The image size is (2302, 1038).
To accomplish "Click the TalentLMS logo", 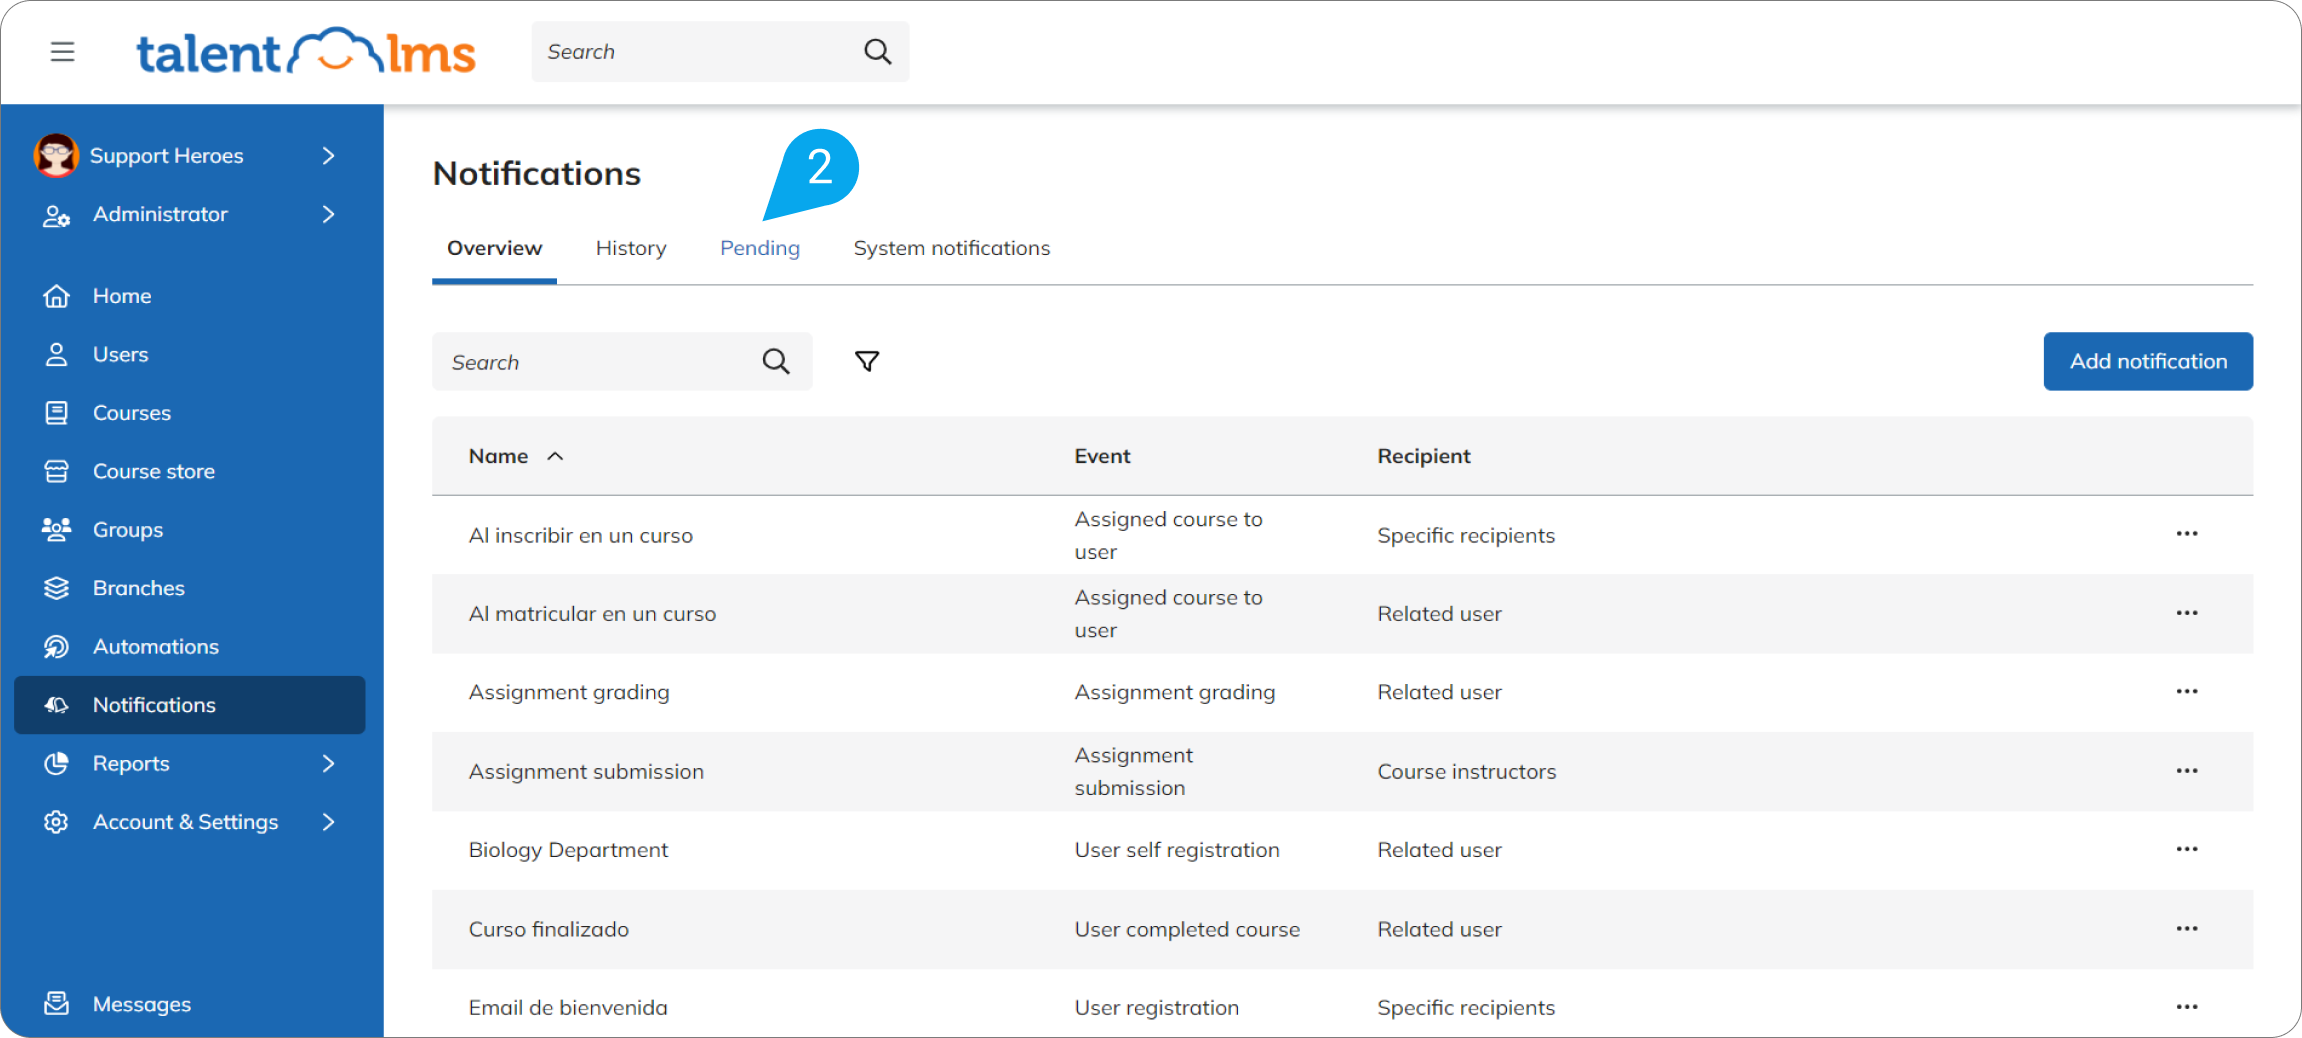I will pos(306,51).
